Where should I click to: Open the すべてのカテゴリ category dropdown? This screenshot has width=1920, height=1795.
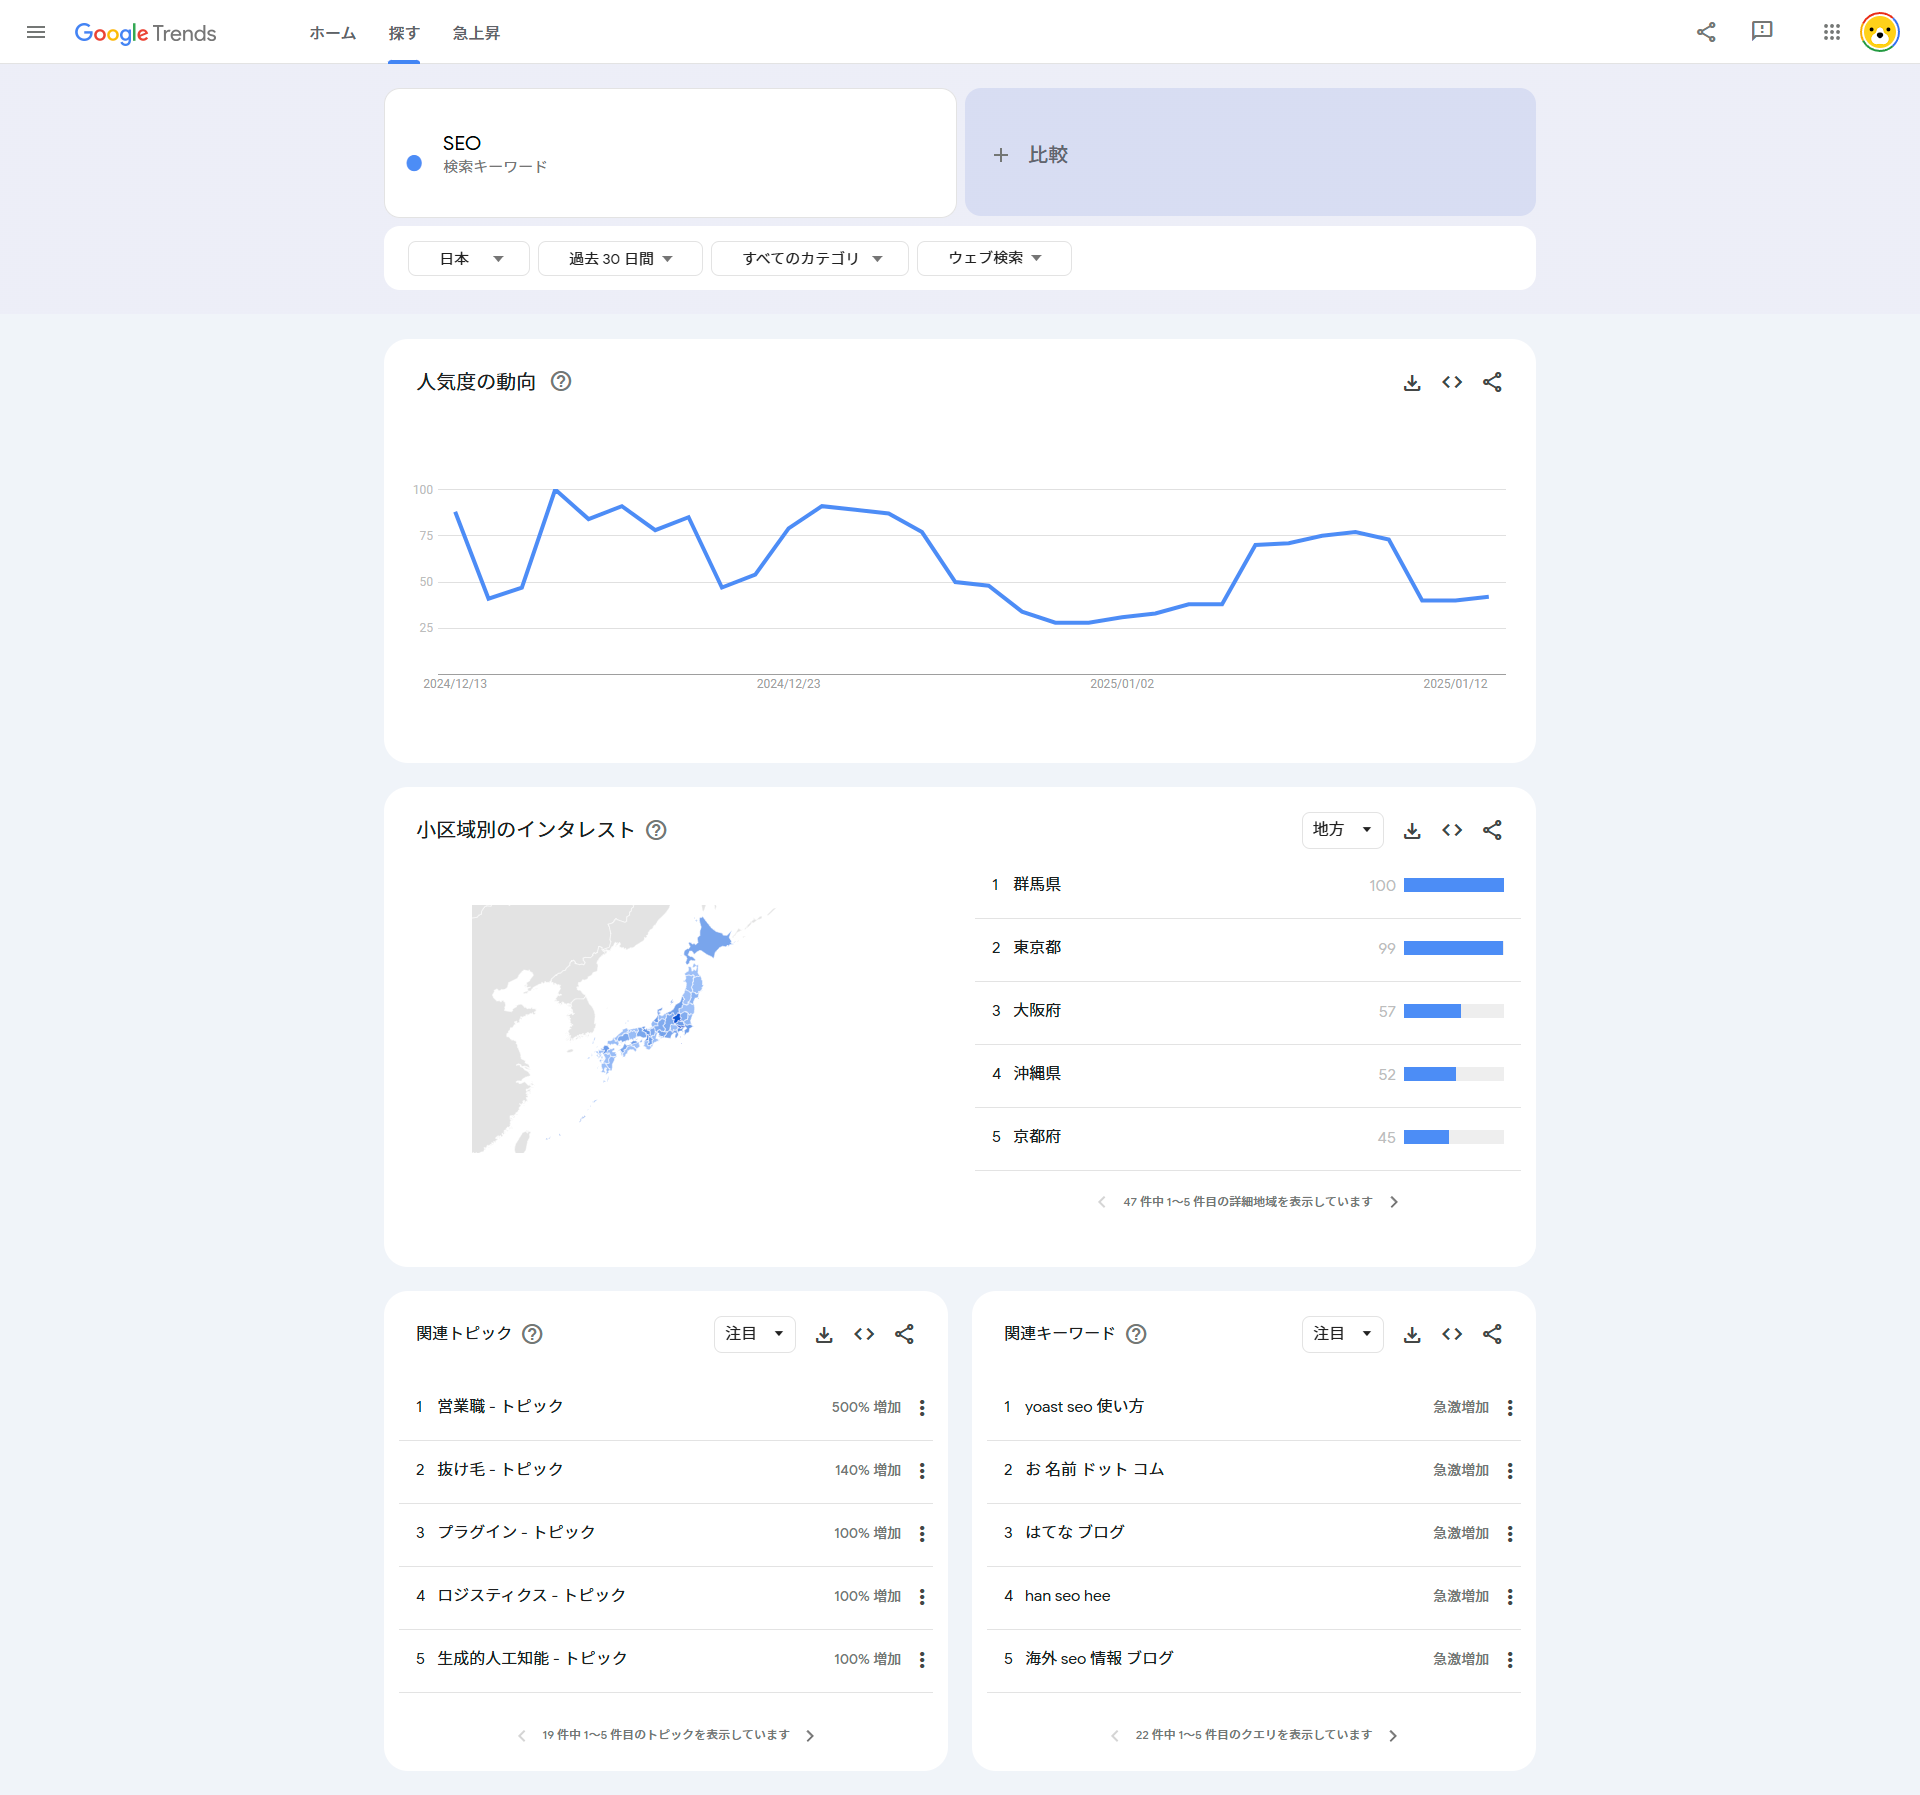pos(809,258)
